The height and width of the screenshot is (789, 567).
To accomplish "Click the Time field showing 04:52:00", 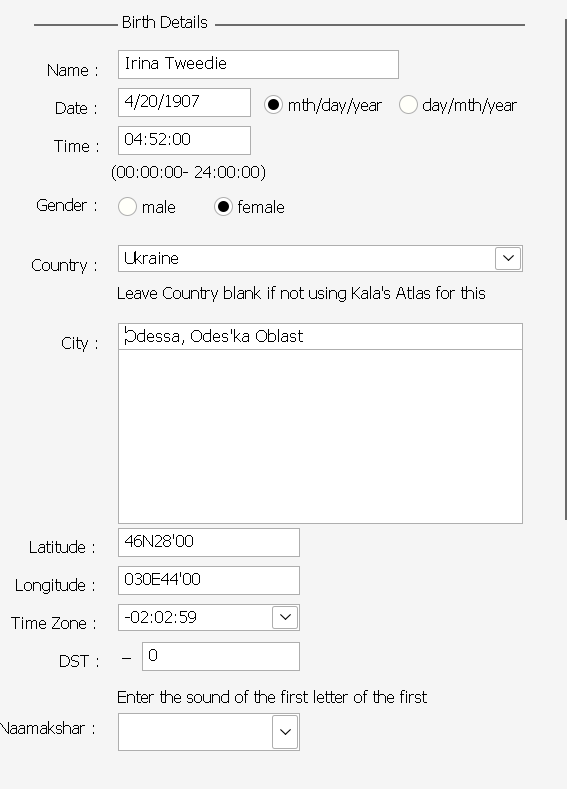I will [184, 140].
